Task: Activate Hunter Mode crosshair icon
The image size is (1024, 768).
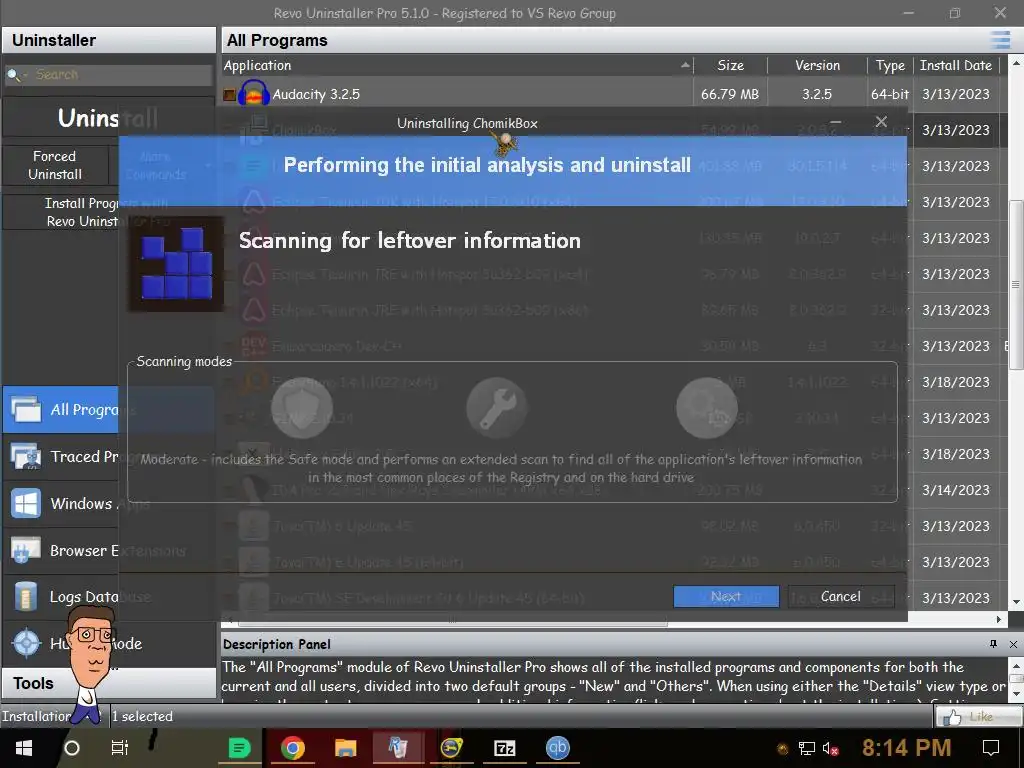Action: [x=26, y=643]
